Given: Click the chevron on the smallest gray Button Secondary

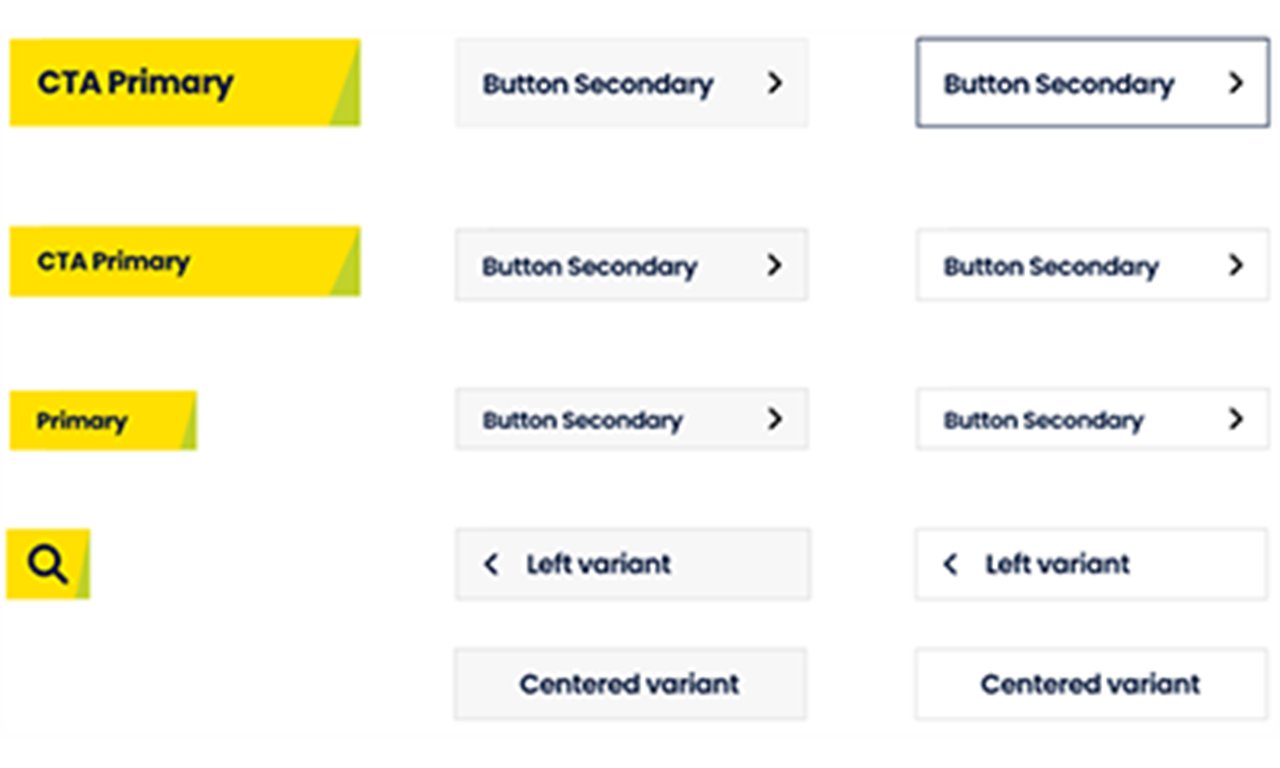Looking at the screenshot, I should point(775,419).
